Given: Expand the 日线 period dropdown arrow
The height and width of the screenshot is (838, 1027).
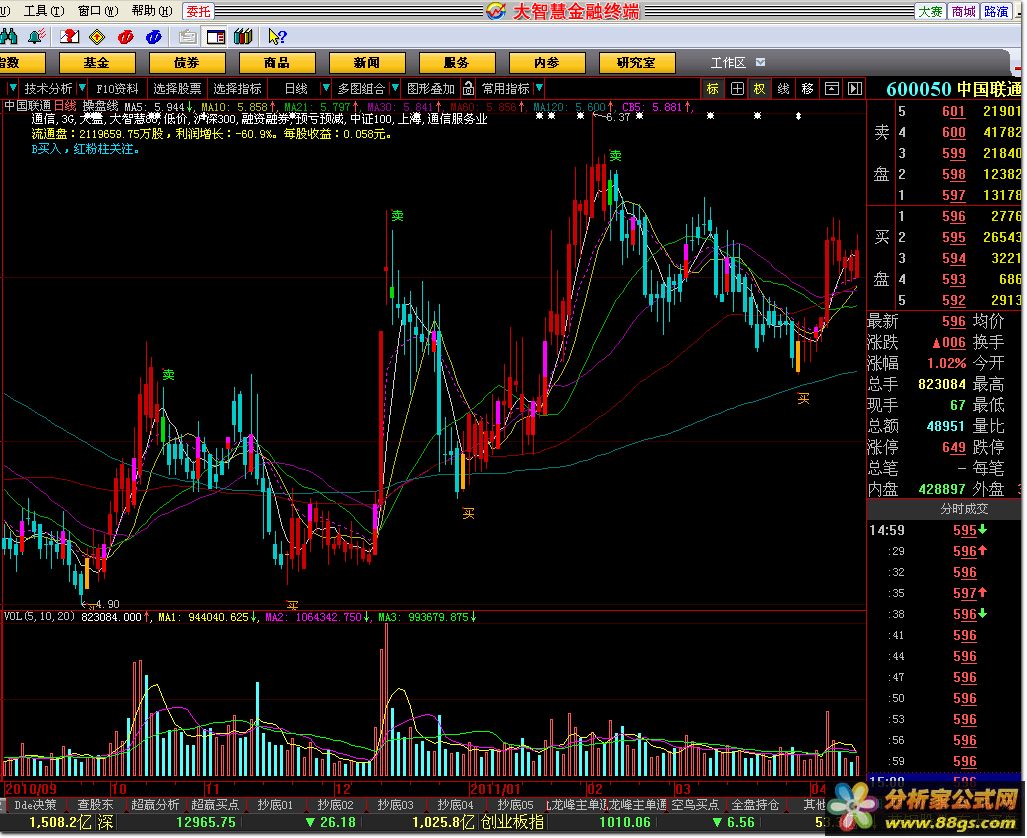Looking at the screenshot, I should (x=326, y=88).
